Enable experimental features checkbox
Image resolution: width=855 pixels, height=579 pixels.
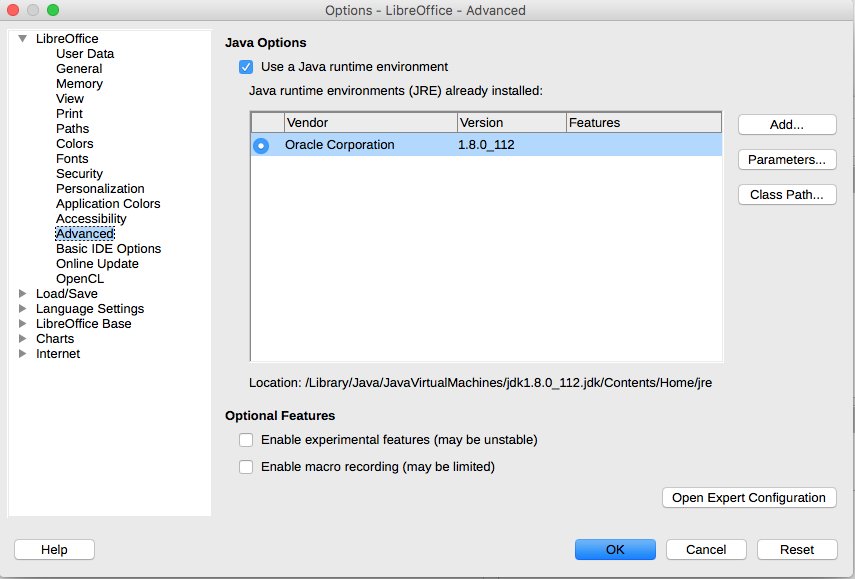pyautogui.click(x=246, y=440)
